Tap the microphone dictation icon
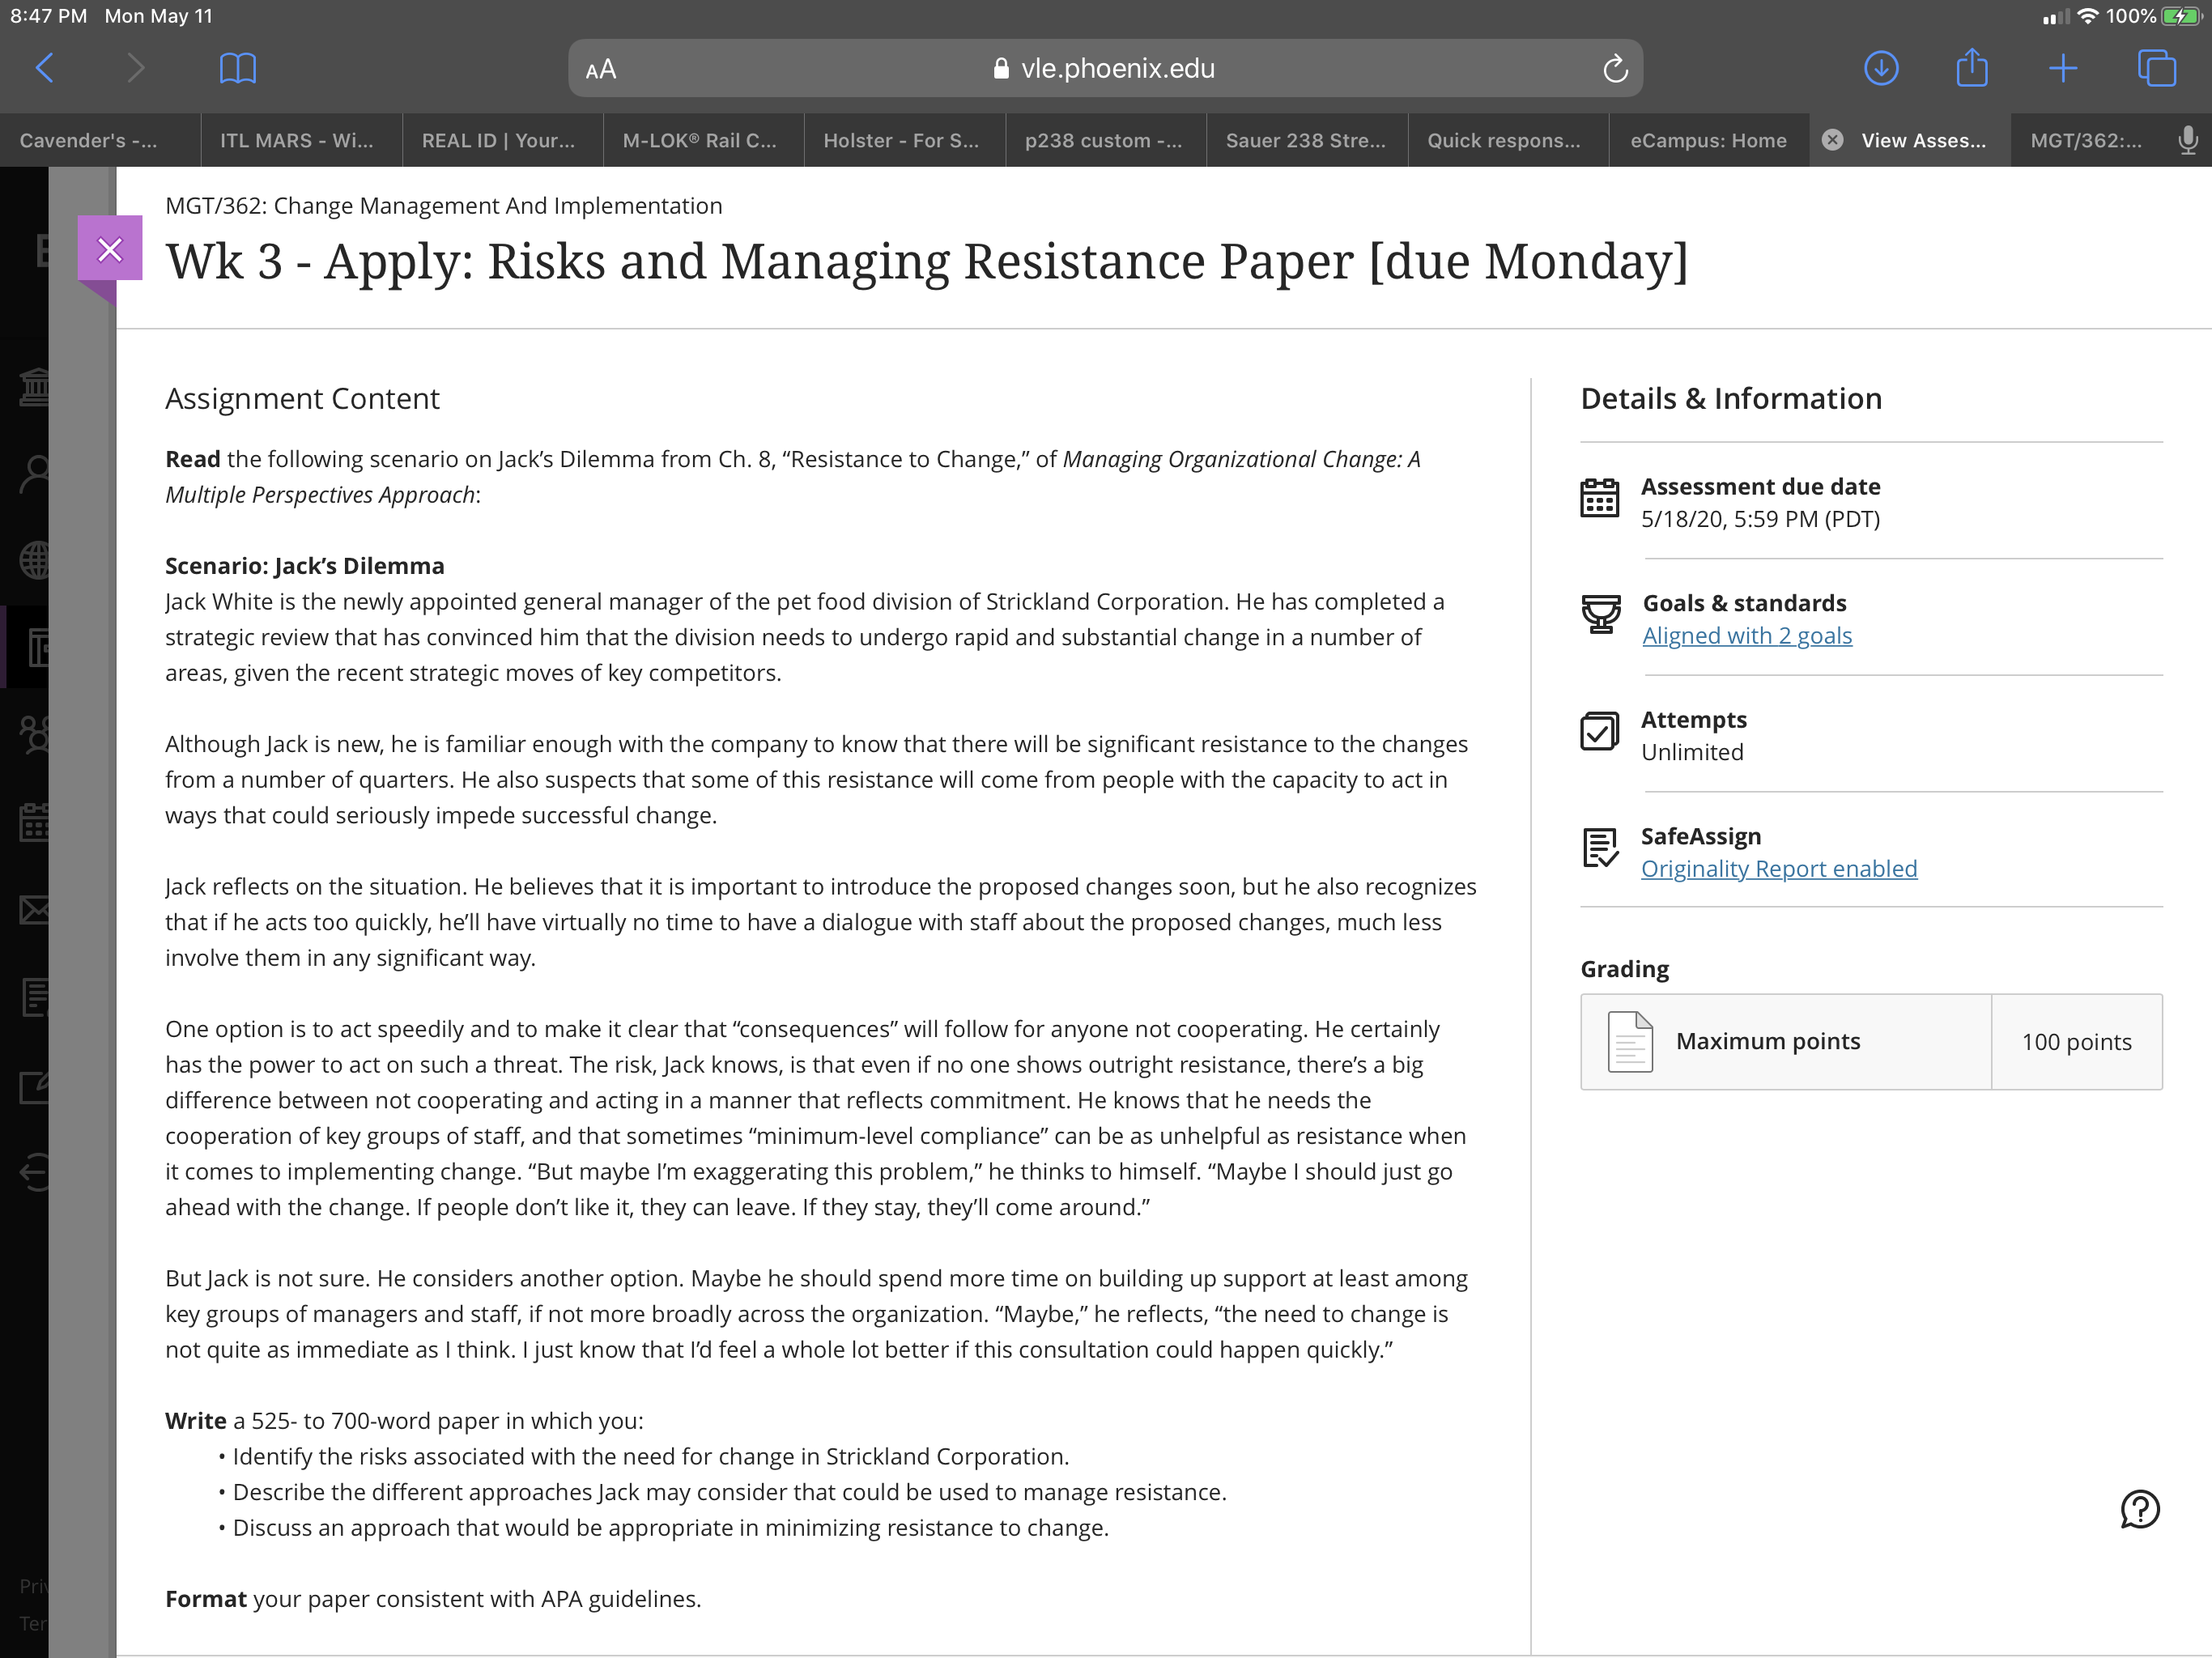Screen dimensions: 2212x1658 pyautogui.click(x=2188, y=141)
